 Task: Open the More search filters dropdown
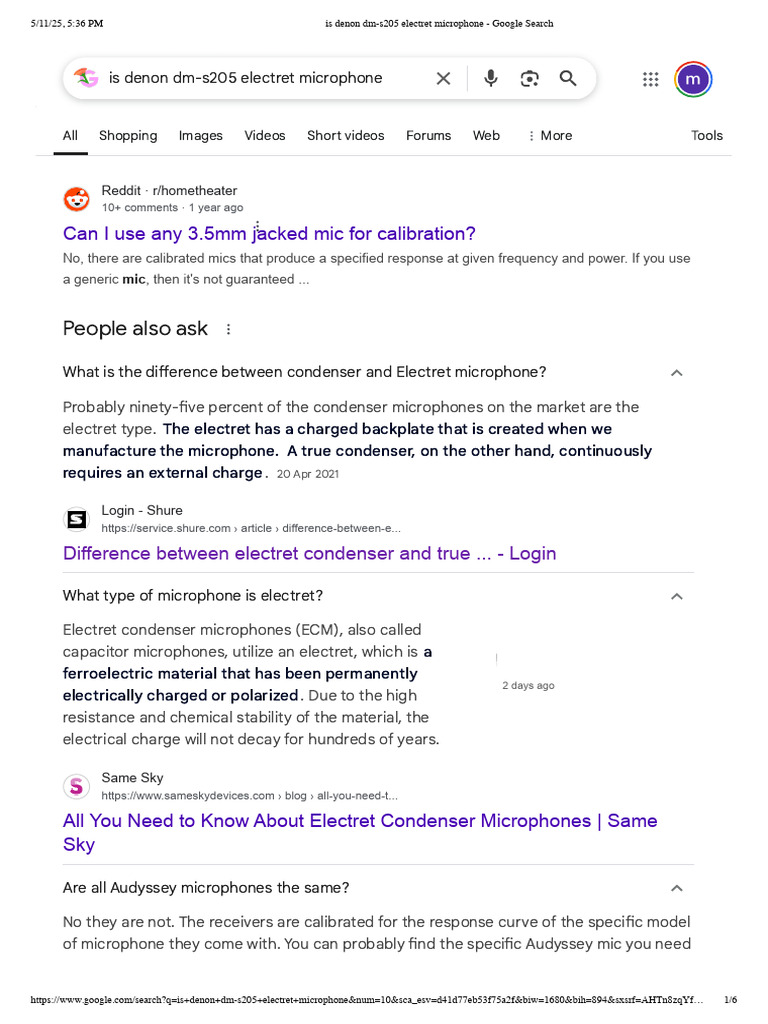coord(550,135)
